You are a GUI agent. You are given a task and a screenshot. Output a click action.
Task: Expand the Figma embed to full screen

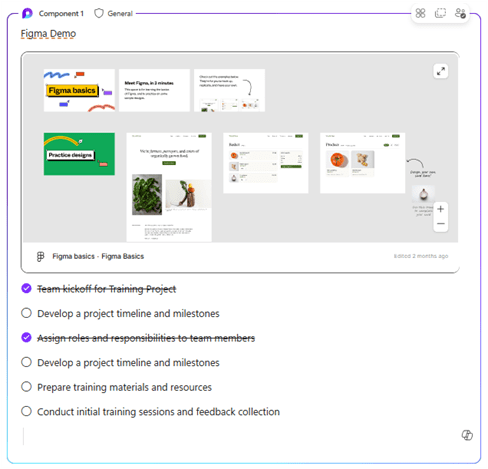pos(441,71)
